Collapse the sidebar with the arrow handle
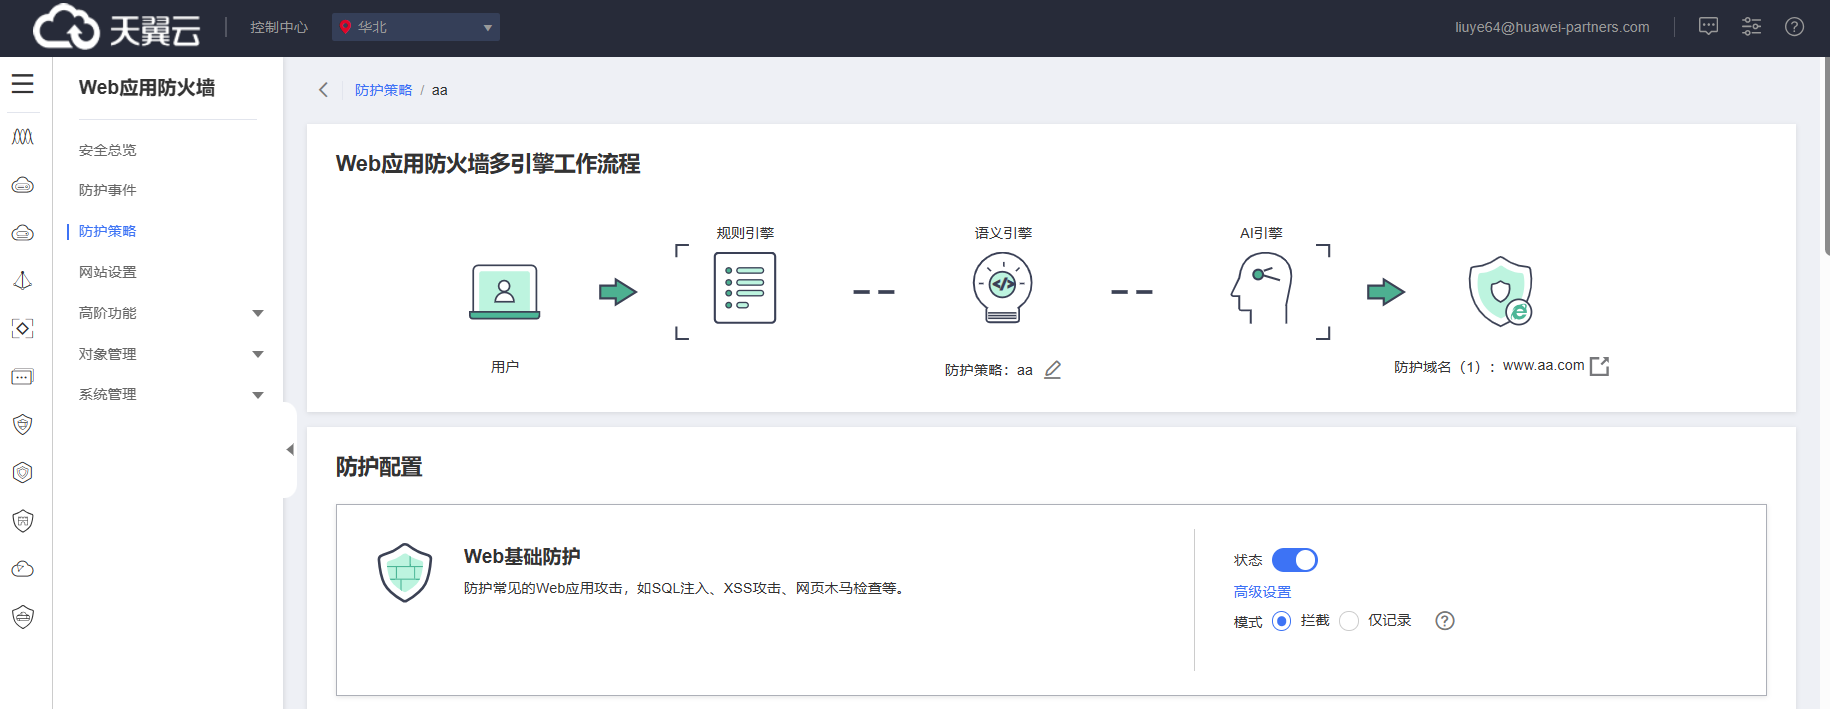The height and width of the screenshot is (709, 1830). (290, 450)
